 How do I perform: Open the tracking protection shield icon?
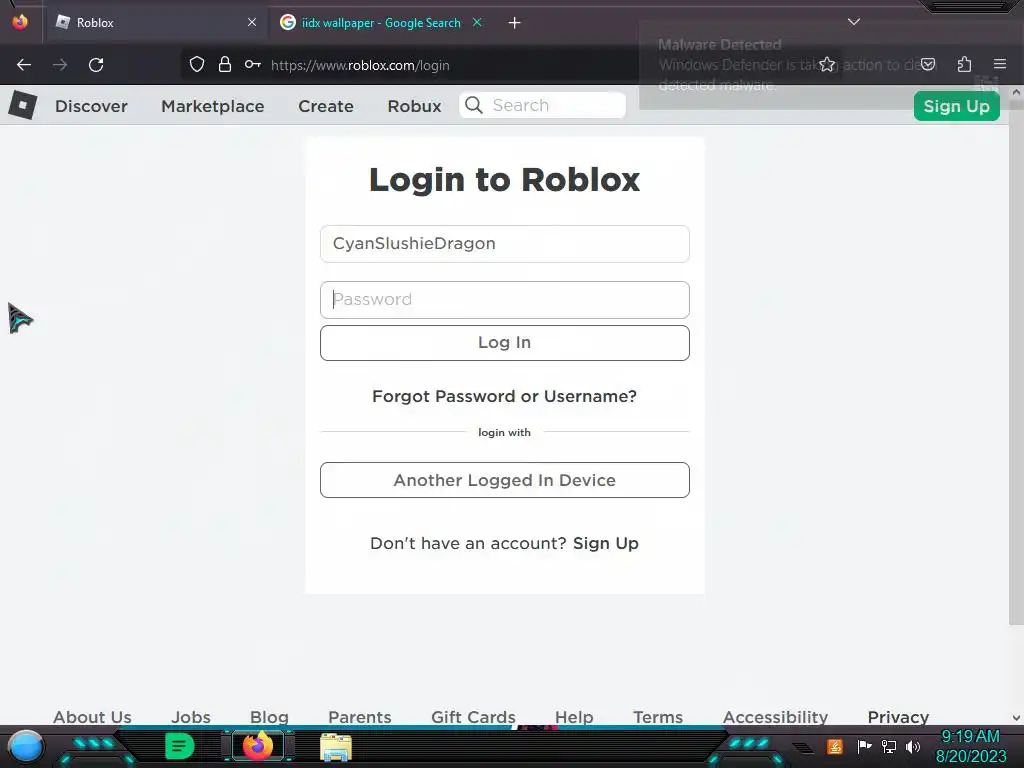[197, 64]
